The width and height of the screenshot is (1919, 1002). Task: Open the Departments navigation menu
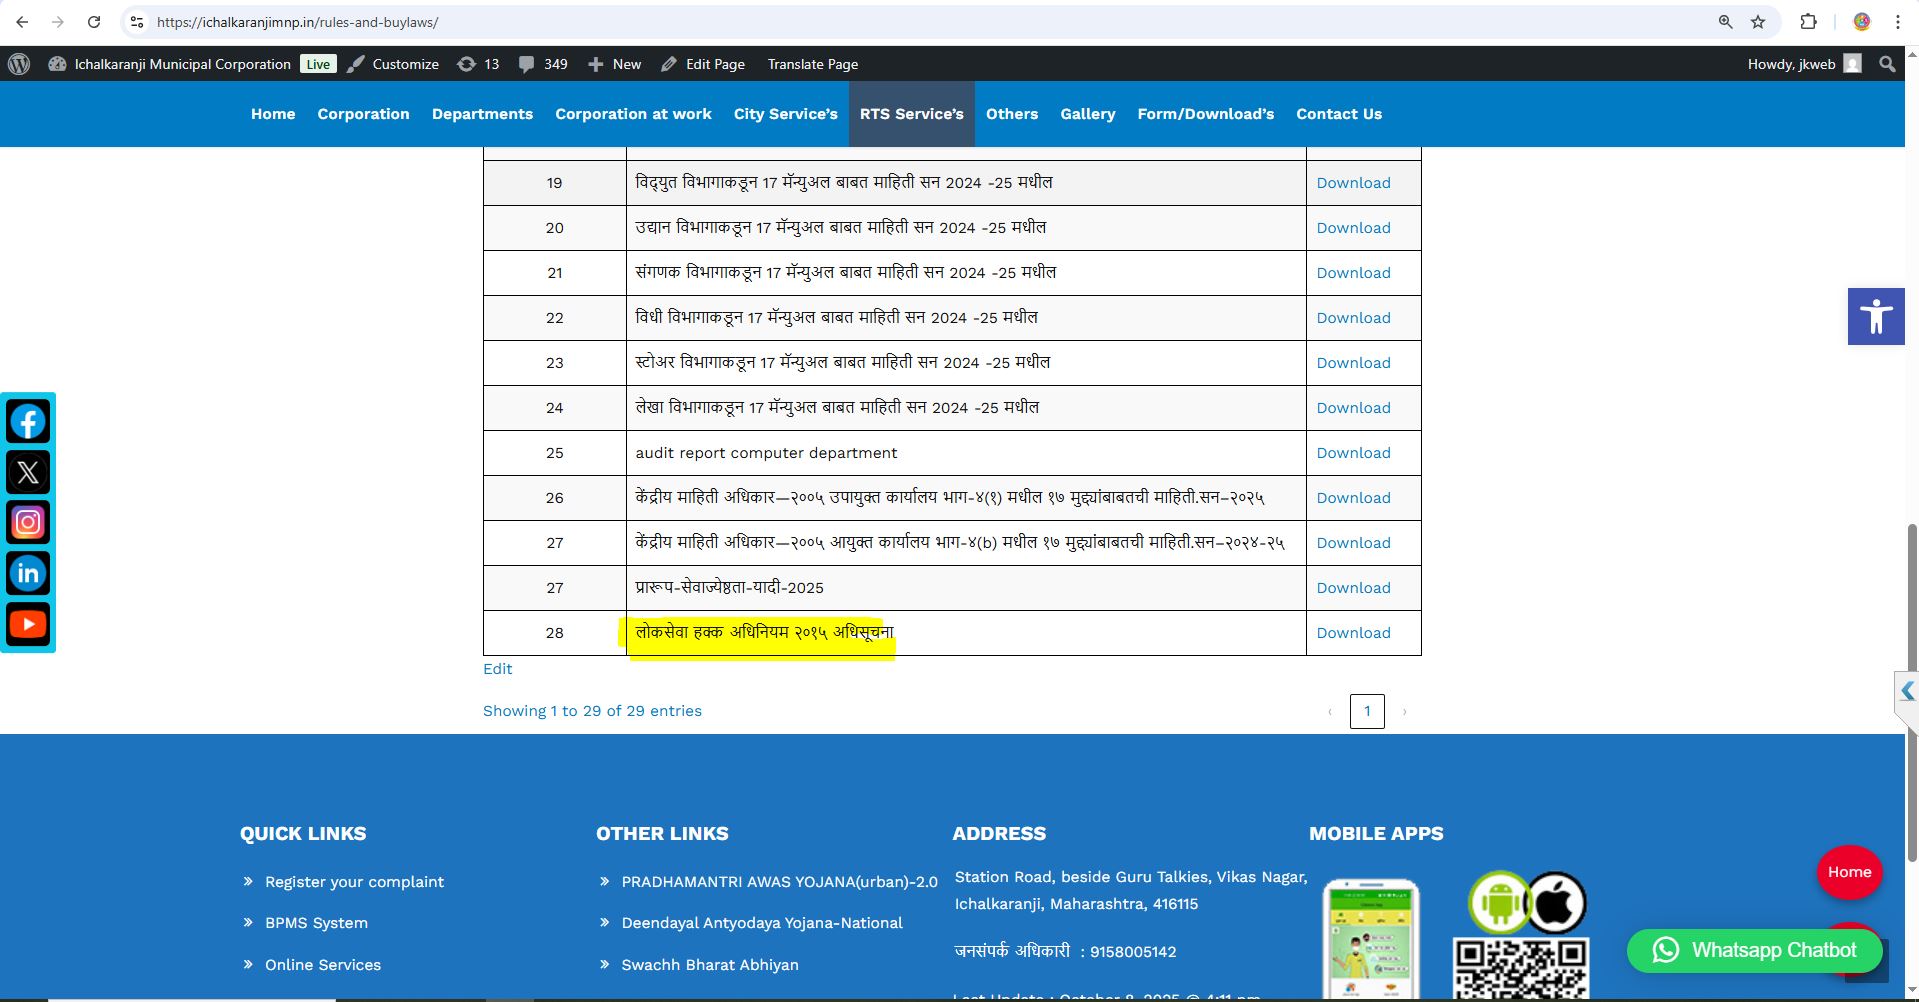(482, 114)
